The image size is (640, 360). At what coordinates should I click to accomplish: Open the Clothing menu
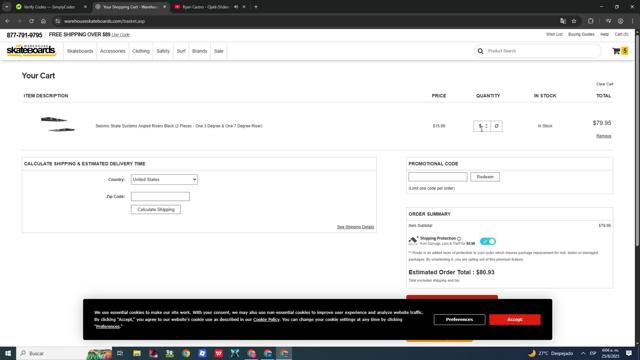(141, 51)
